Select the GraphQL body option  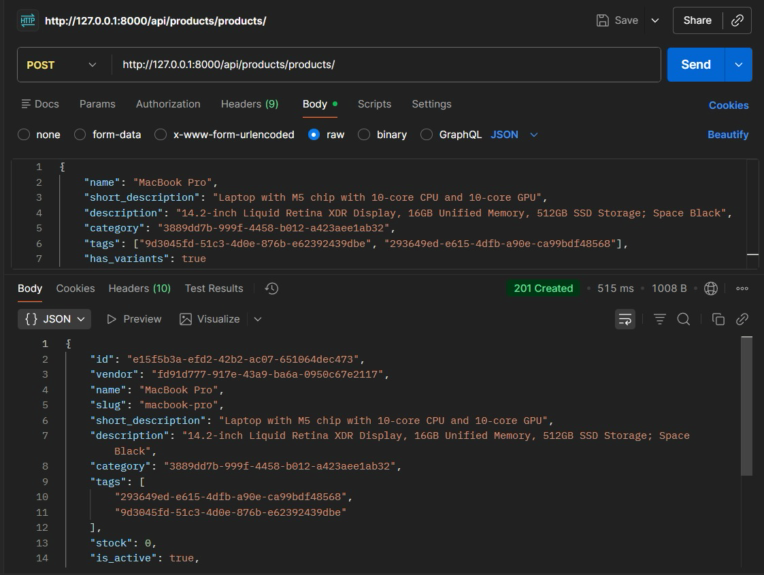coord(426,134)
